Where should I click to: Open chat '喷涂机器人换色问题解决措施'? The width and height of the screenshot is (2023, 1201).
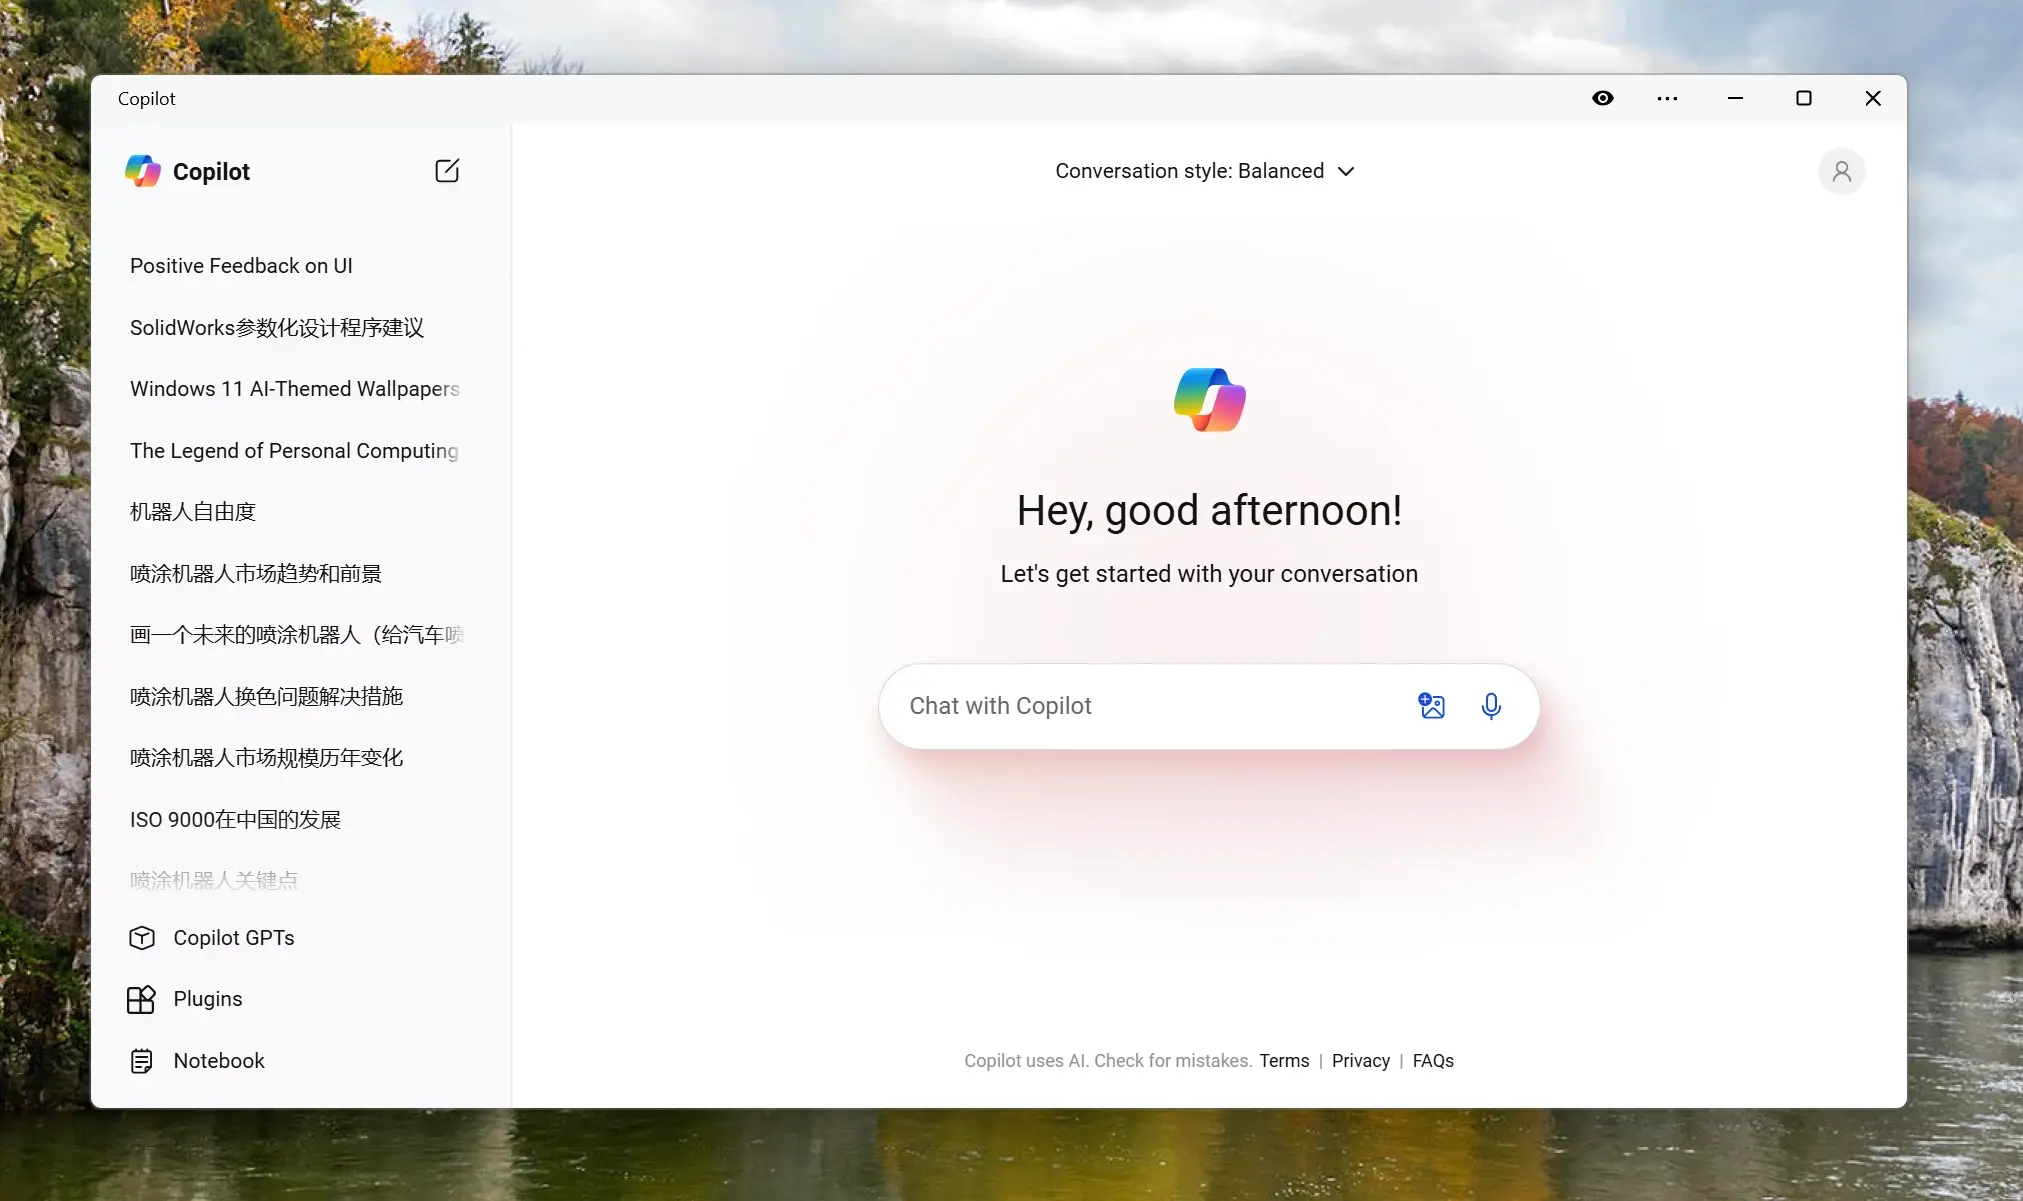coord(266,697)
